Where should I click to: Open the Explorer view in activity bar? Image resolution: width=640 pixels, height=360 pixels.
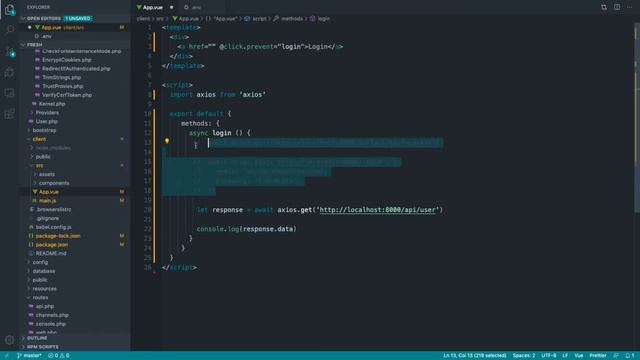(9, 9)
